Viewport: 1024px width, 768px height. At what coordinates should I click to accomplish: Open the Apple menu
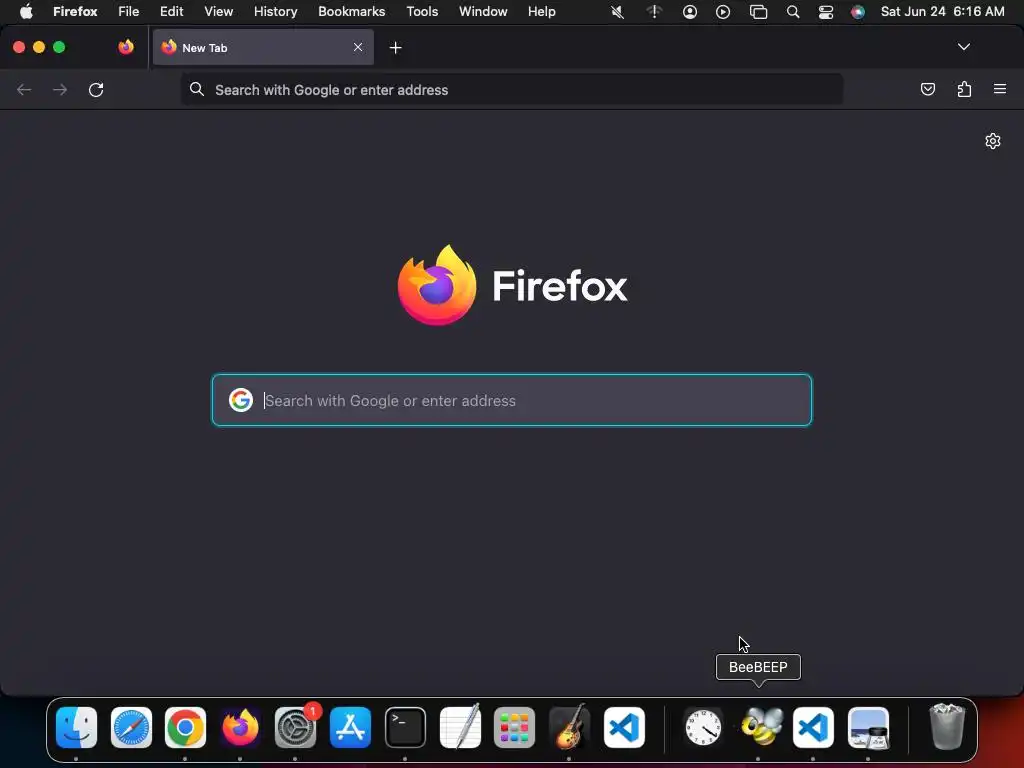[26, 12]
